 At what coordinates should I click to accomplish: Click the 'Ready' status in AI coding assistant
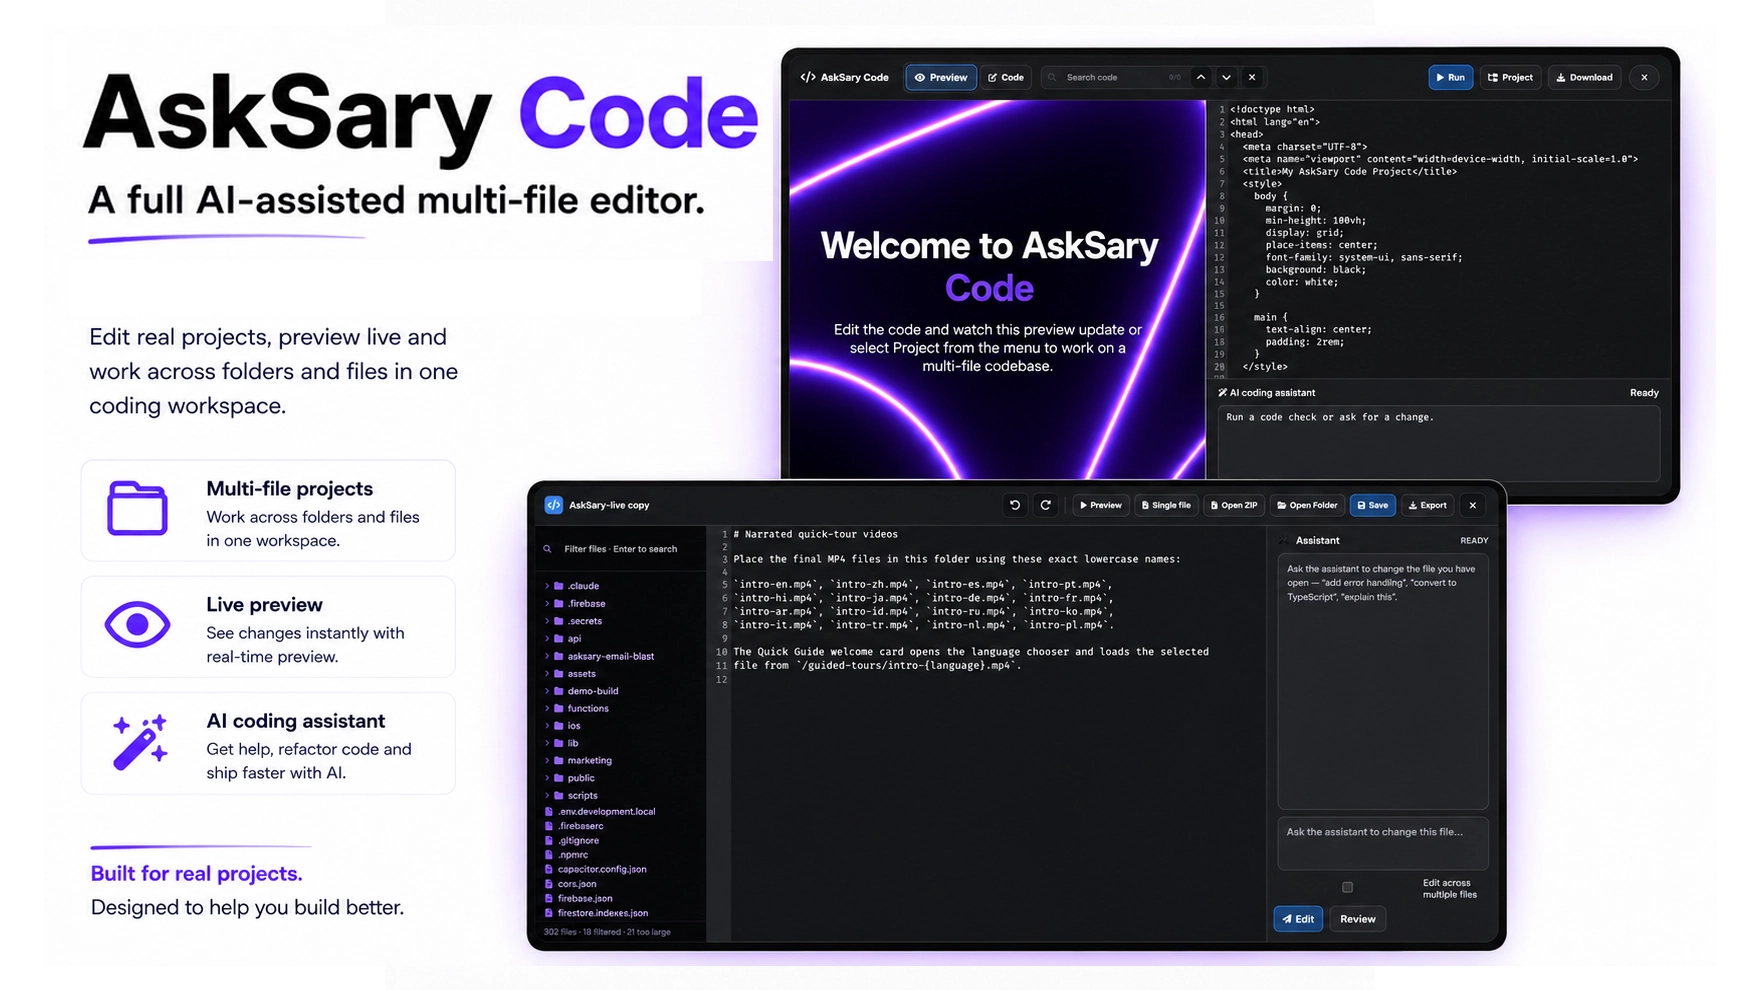point(1644,393)
